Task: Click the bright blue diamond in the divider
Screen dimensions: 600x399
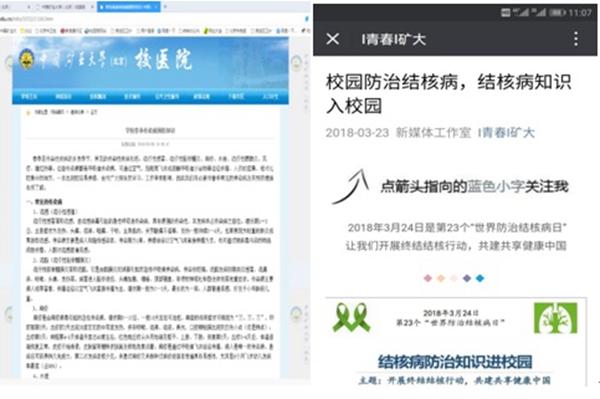Action: [480, 278]
